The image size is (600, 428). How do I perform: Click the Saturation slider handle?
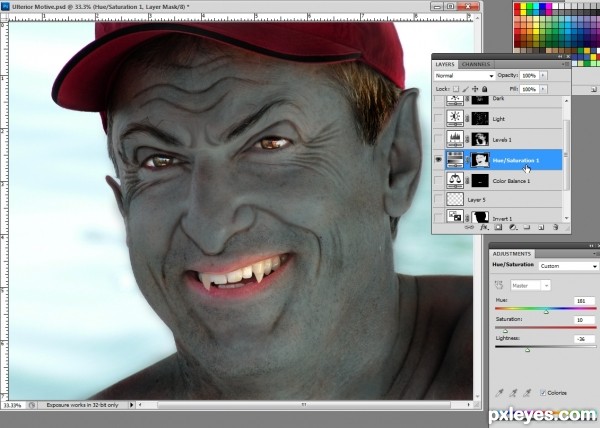click(x=505, y=331)
